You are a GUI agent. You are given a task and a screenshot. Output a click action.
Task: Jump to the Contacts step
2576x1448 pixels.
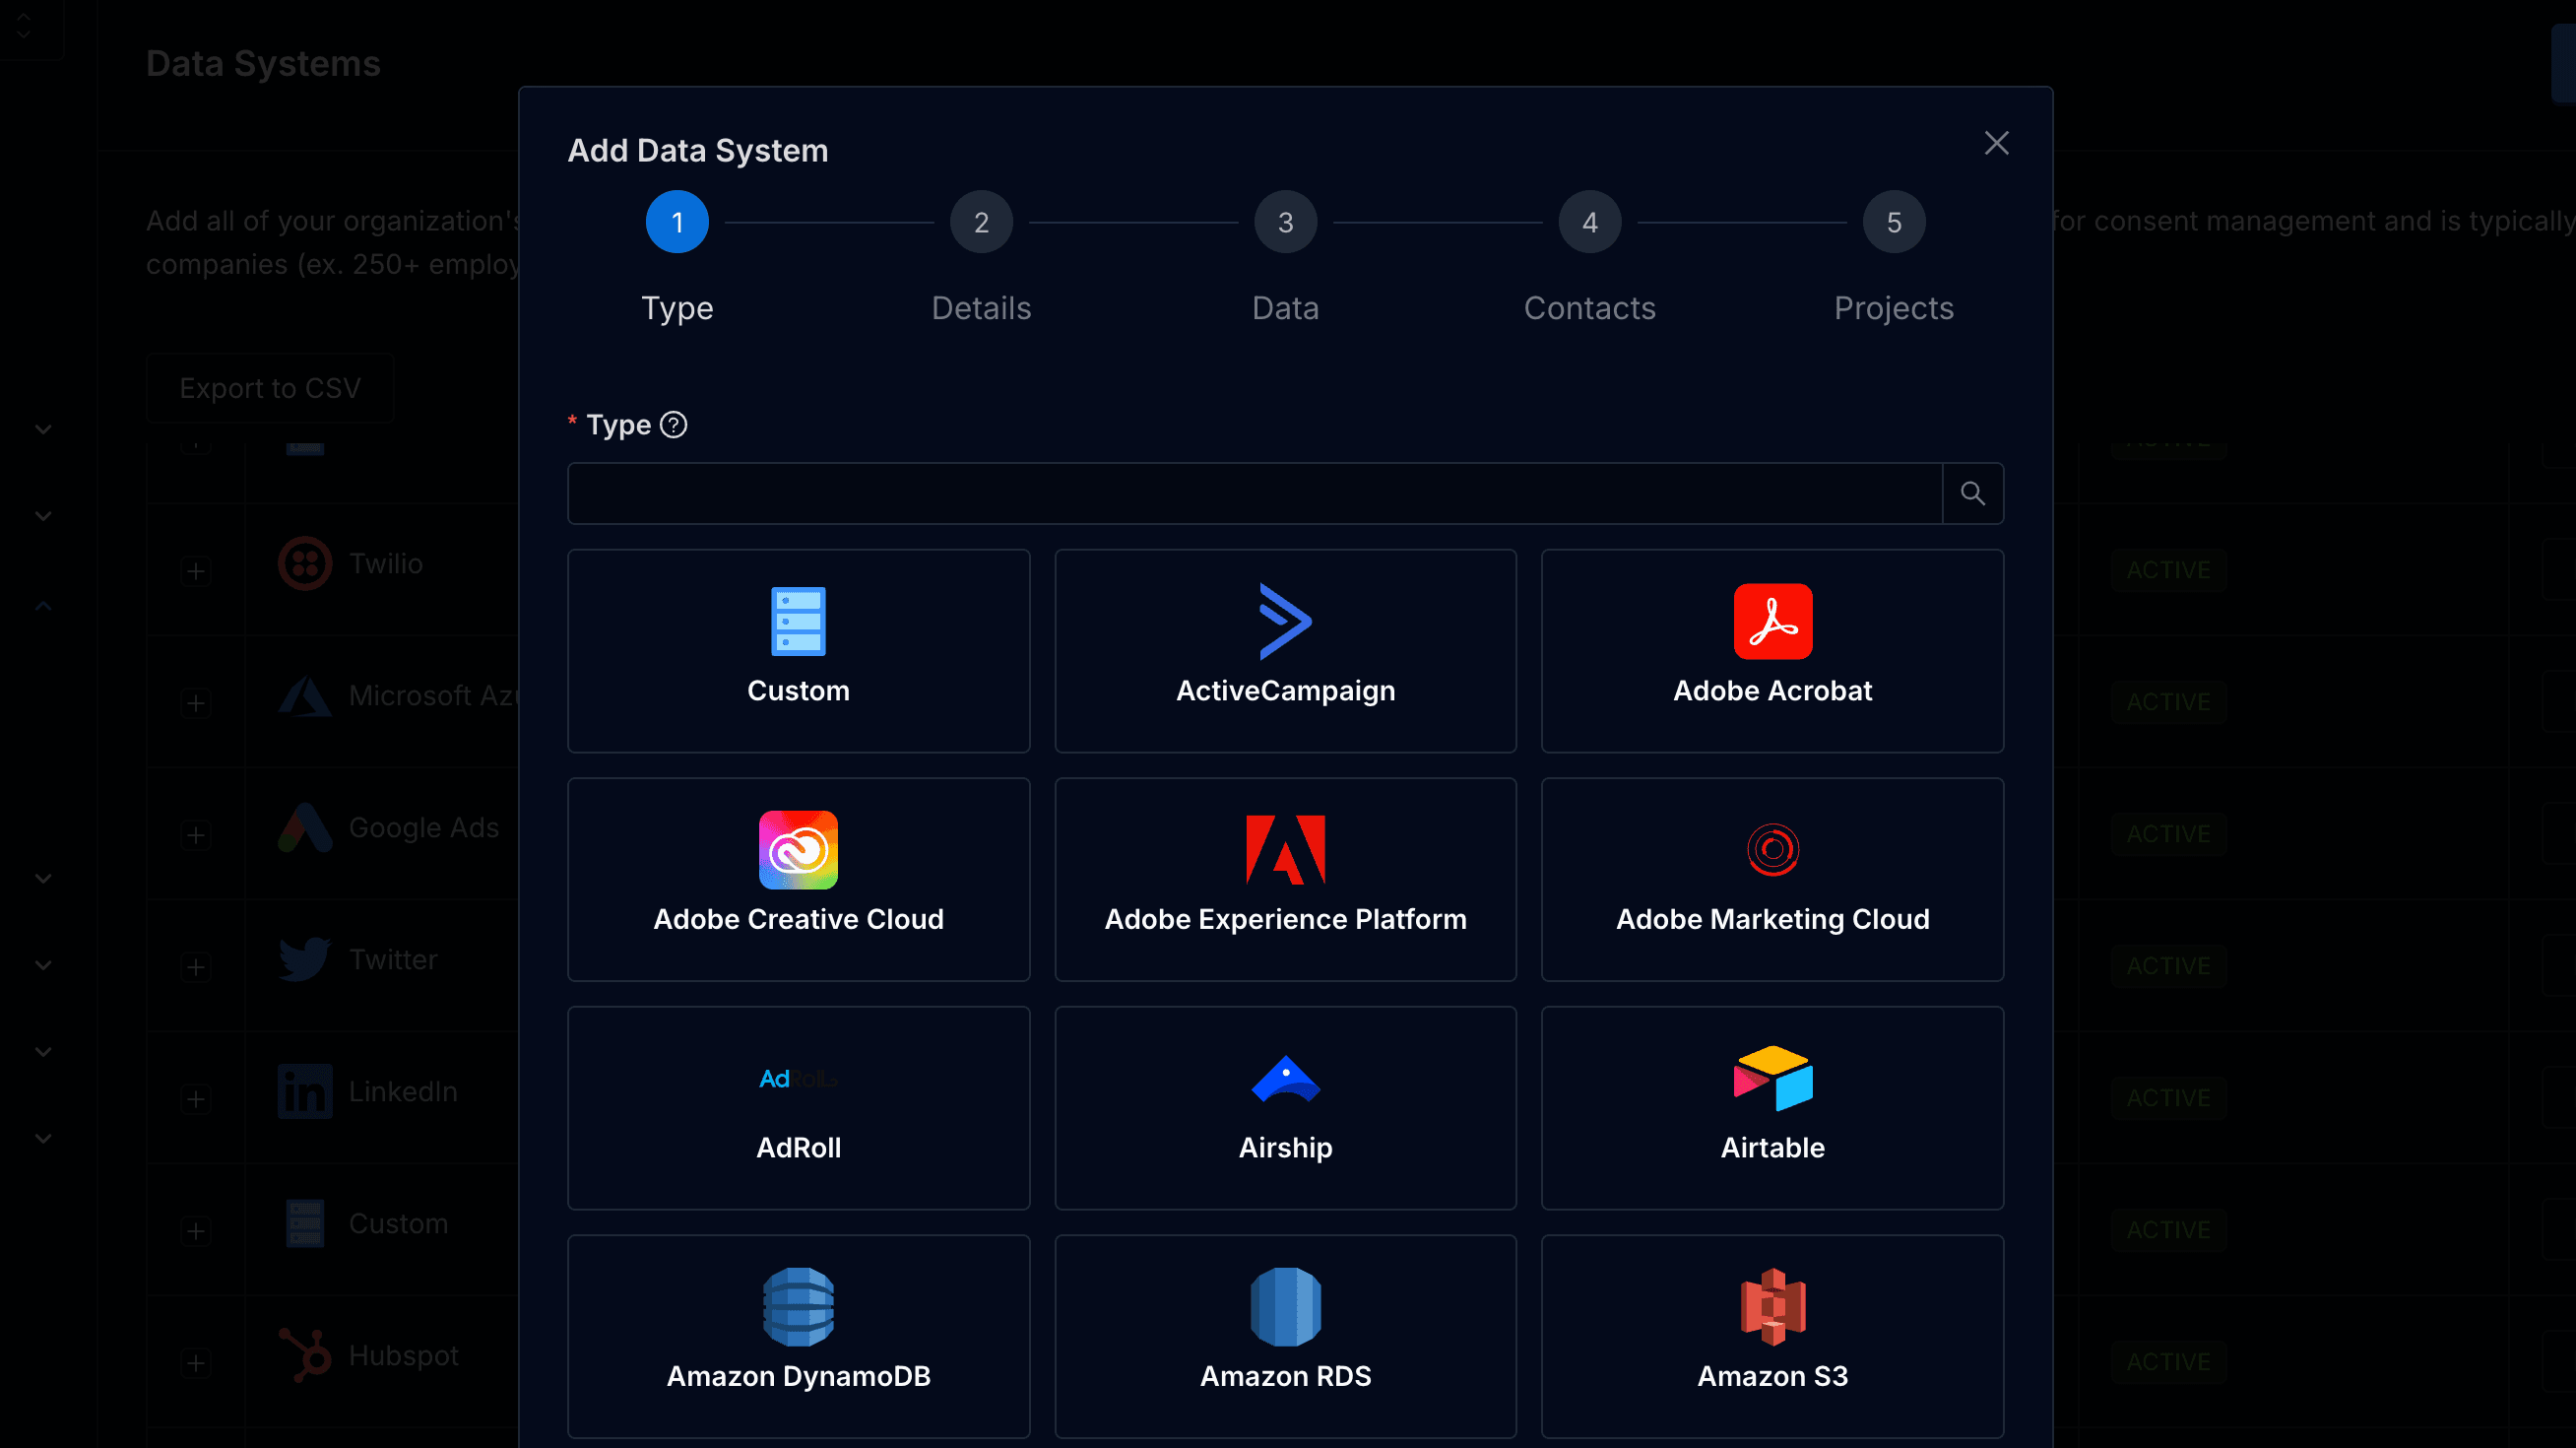(x=1589, y=222)
